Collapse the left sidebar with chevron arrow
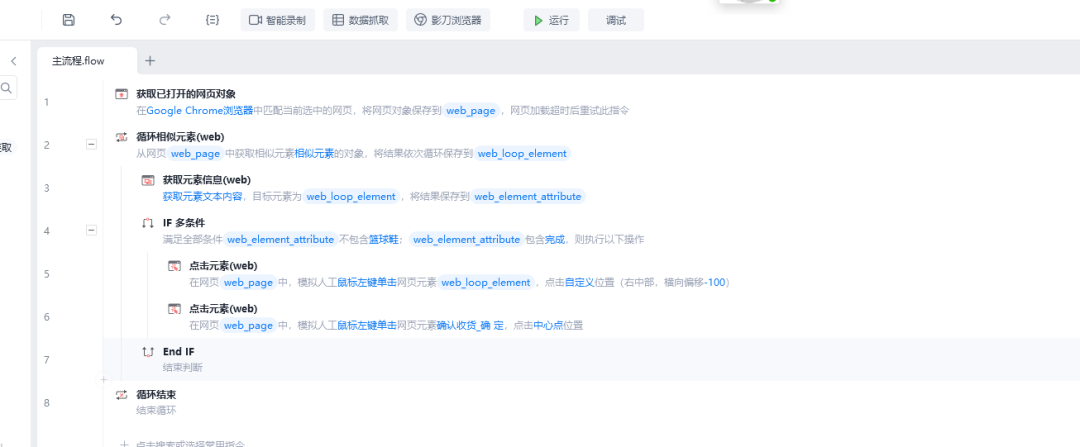The image size is (1080, 447). pos(13,61)
